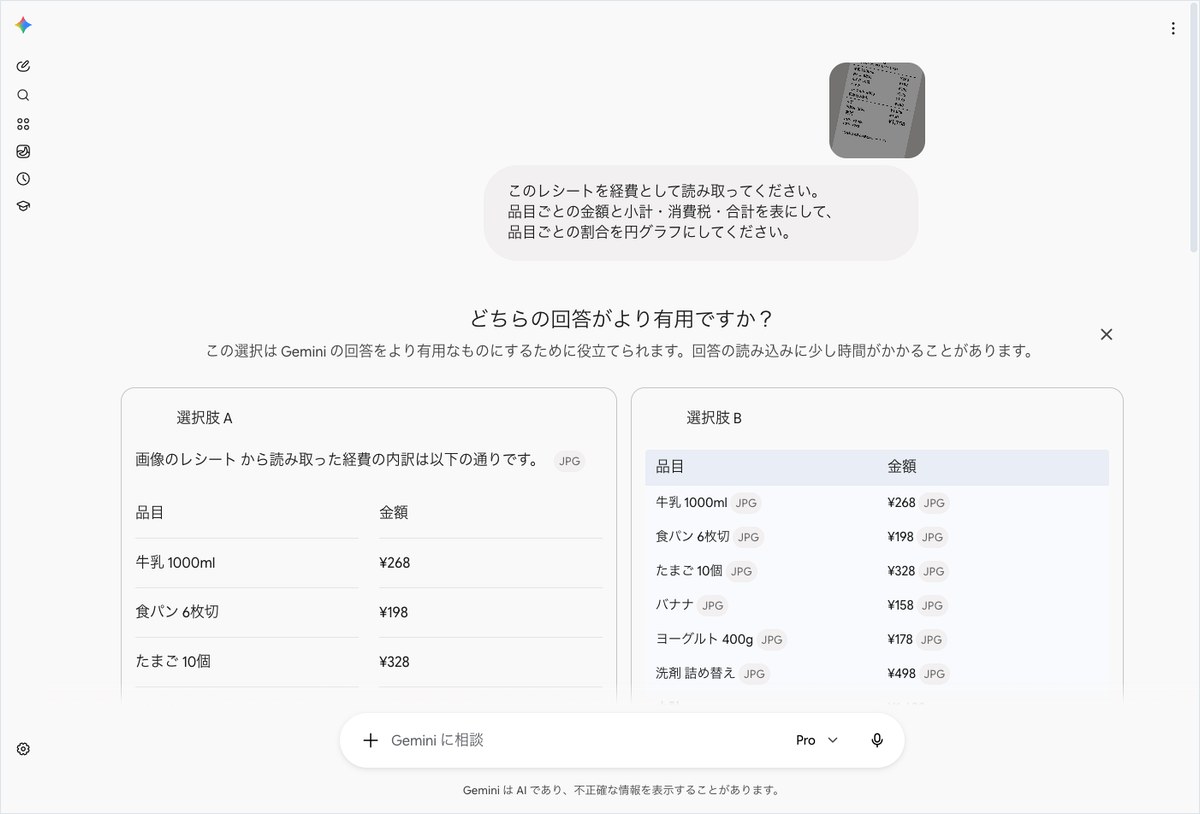Open the uploaded receipt thumbnail
Viewport: 1200px width, 814px height.
tap(877, 110)
